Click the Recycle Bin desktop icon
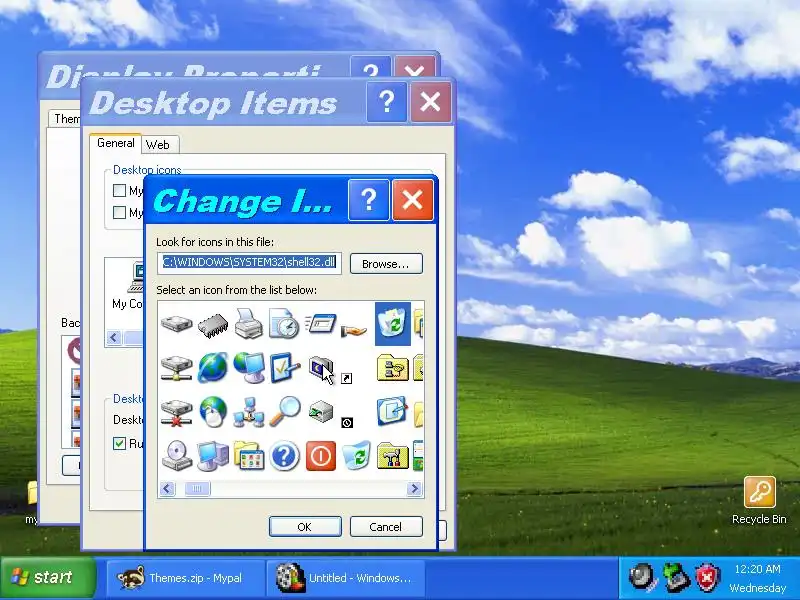 pyautogui.click(x=759, y=501)
